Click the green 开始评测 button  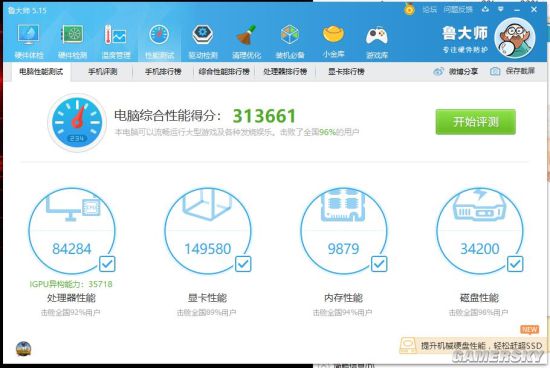pyautogui.click(x=476, y=122)
